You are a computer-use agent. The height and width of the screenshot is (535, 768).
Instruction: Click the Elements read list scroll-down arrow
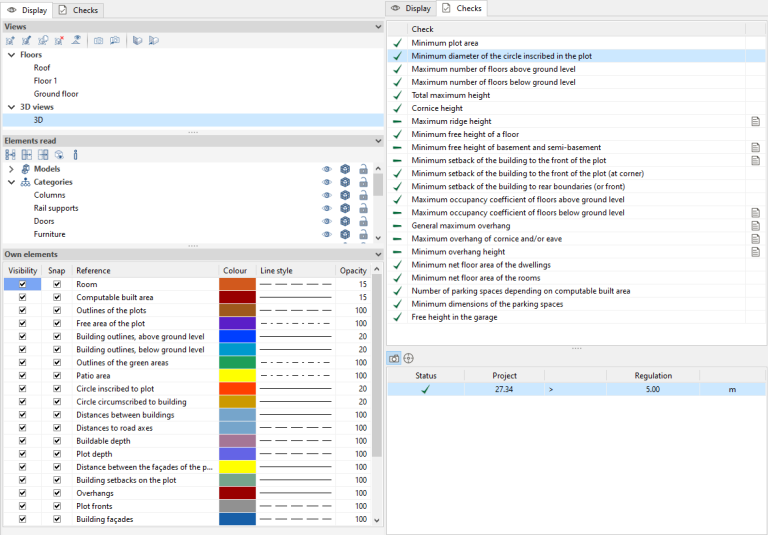click(x=378, y=238)
